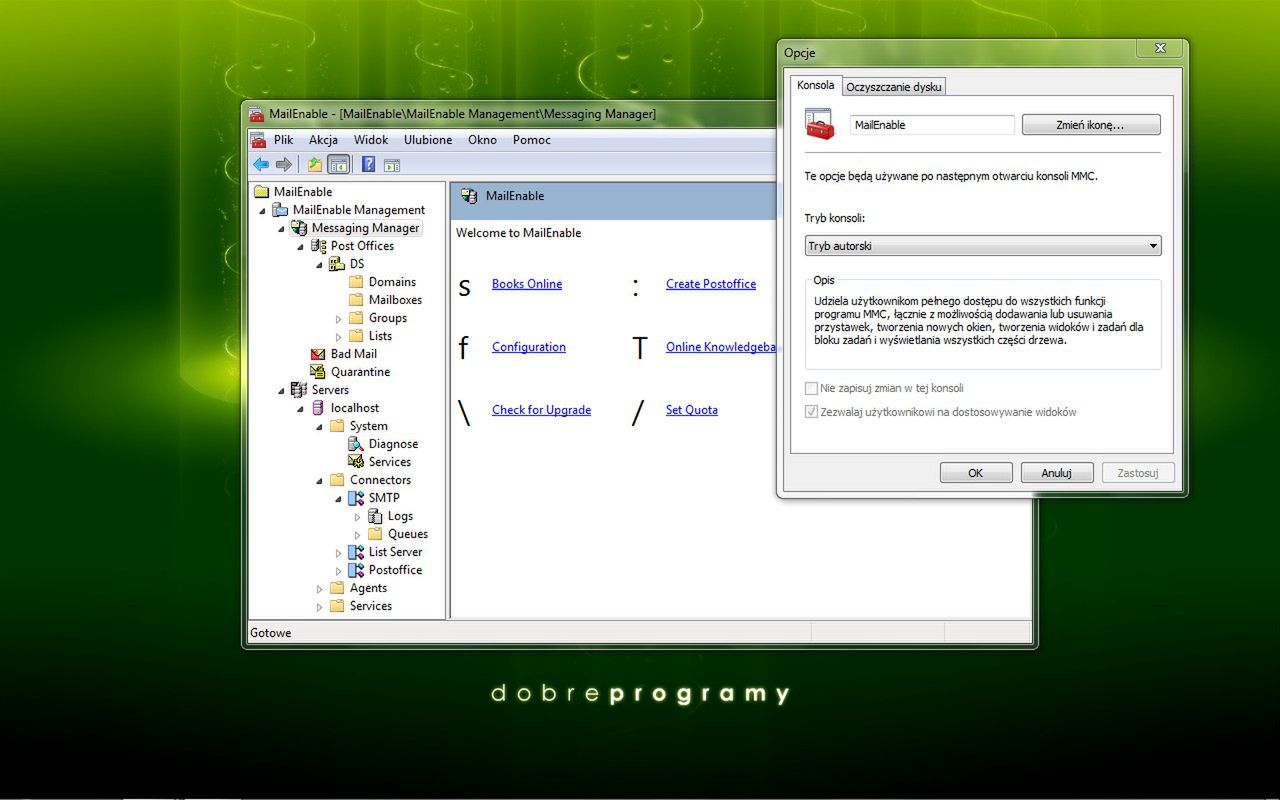This screenshot has width=1280, height=800.
Task: Open the Widok menu
Action: pyautogui.click(x=371, y=140)
